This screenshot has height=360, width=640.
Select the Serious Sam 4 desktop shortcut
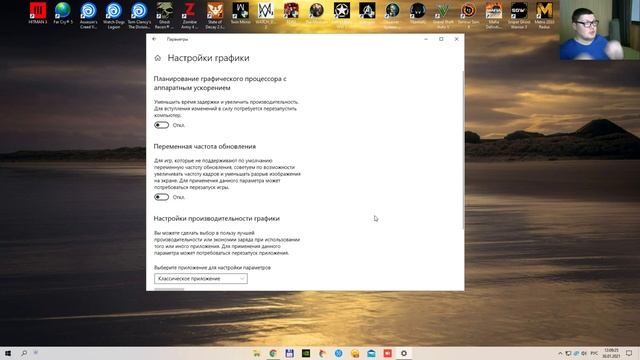pos(468,16)
